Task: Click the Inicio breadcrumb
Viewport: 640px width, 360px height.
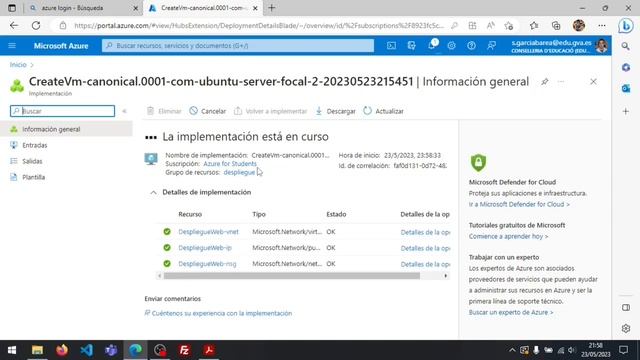Action: point(18,64)
